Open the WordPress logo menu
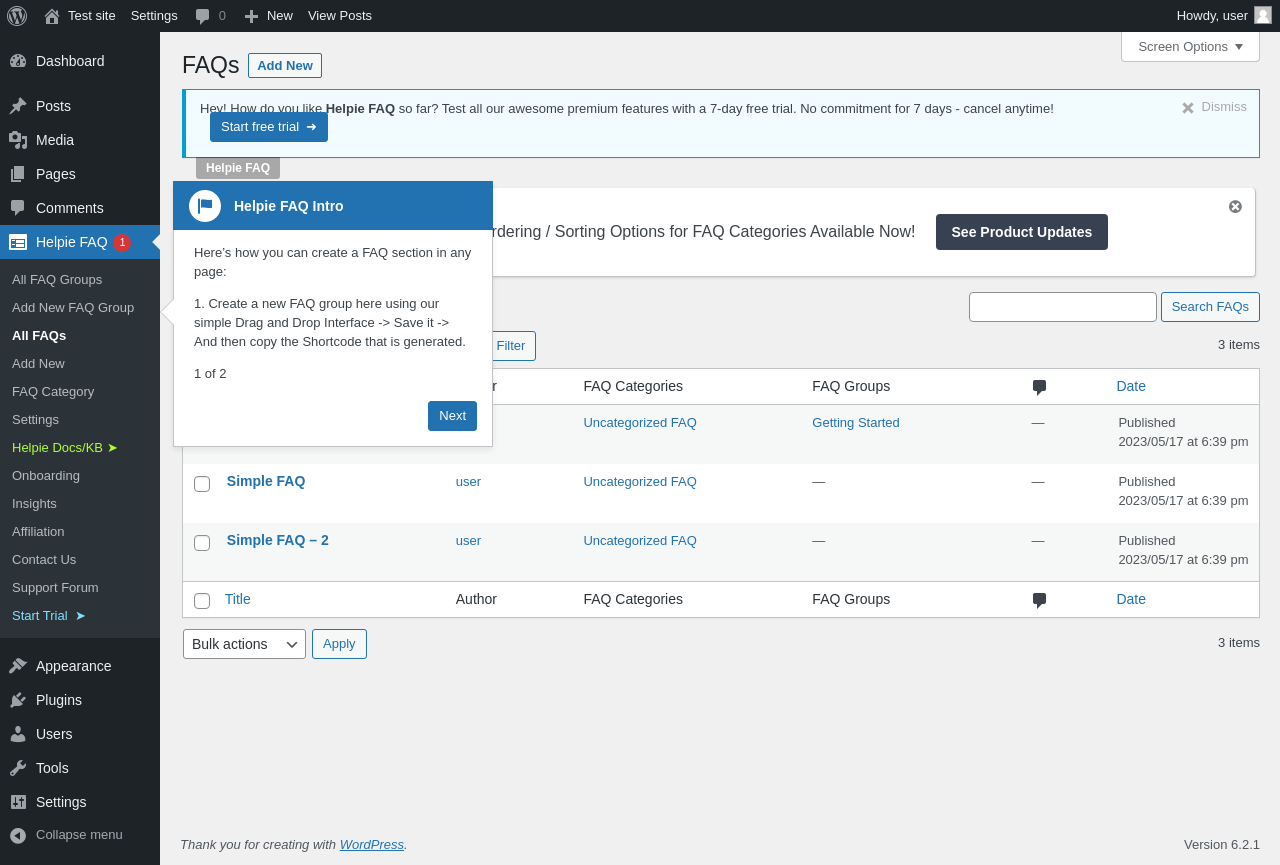1280x865 pixels. pyautogui.click(x=17, y=16)
